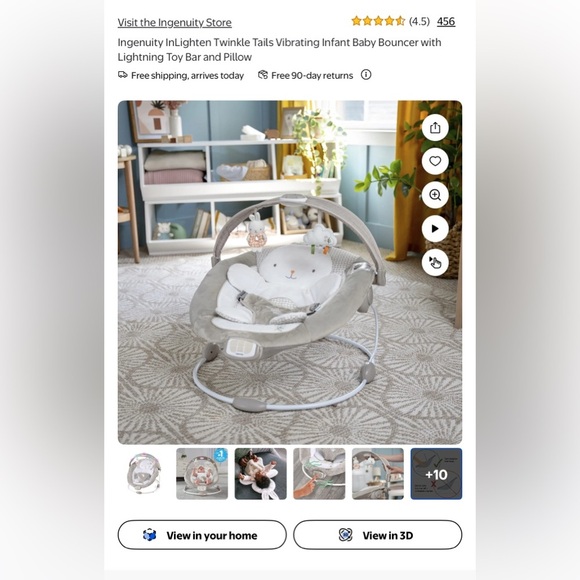Click the View in 3D button
This screenshot has height=580, width=580.
coord(378,535)
